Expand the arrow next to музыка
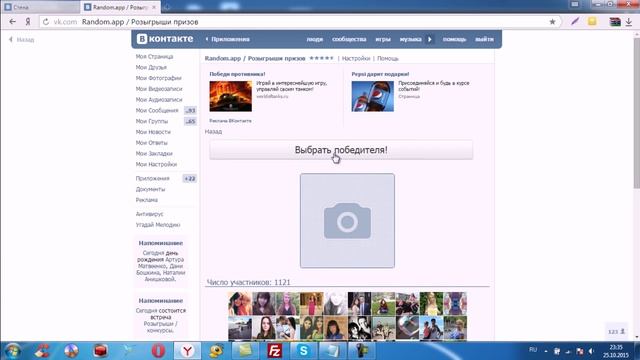 pyautogui.click(x=429, y=39)
